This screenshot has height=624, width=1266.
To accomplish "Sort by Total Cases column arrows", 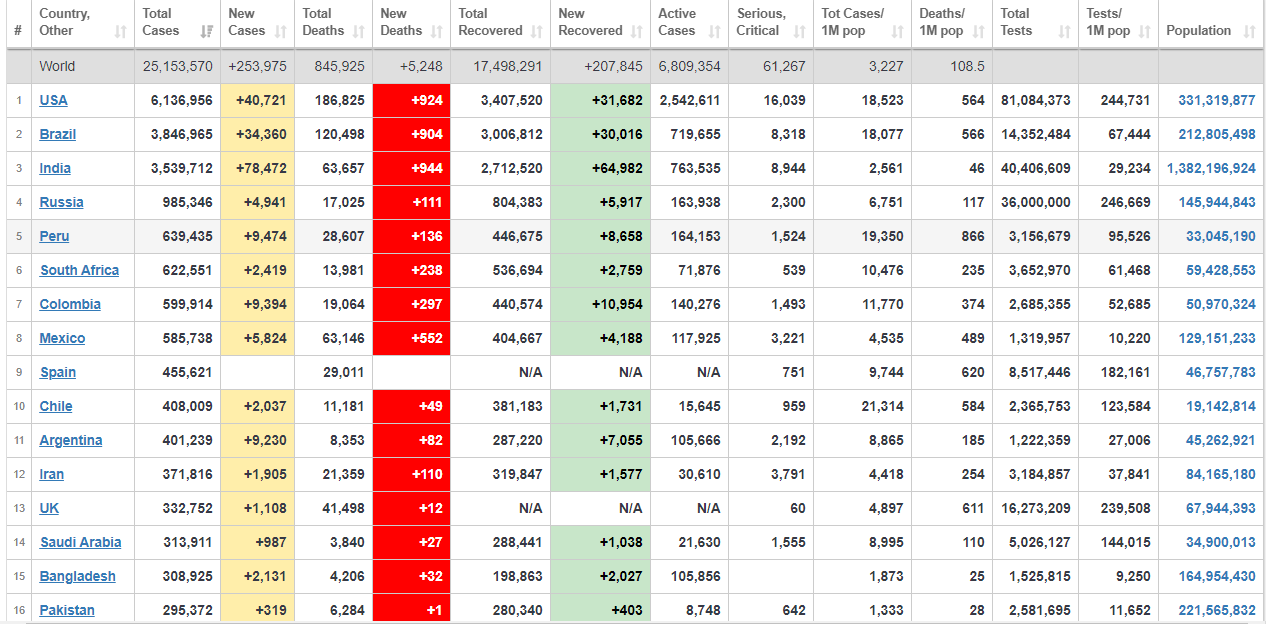I will 207,32.
